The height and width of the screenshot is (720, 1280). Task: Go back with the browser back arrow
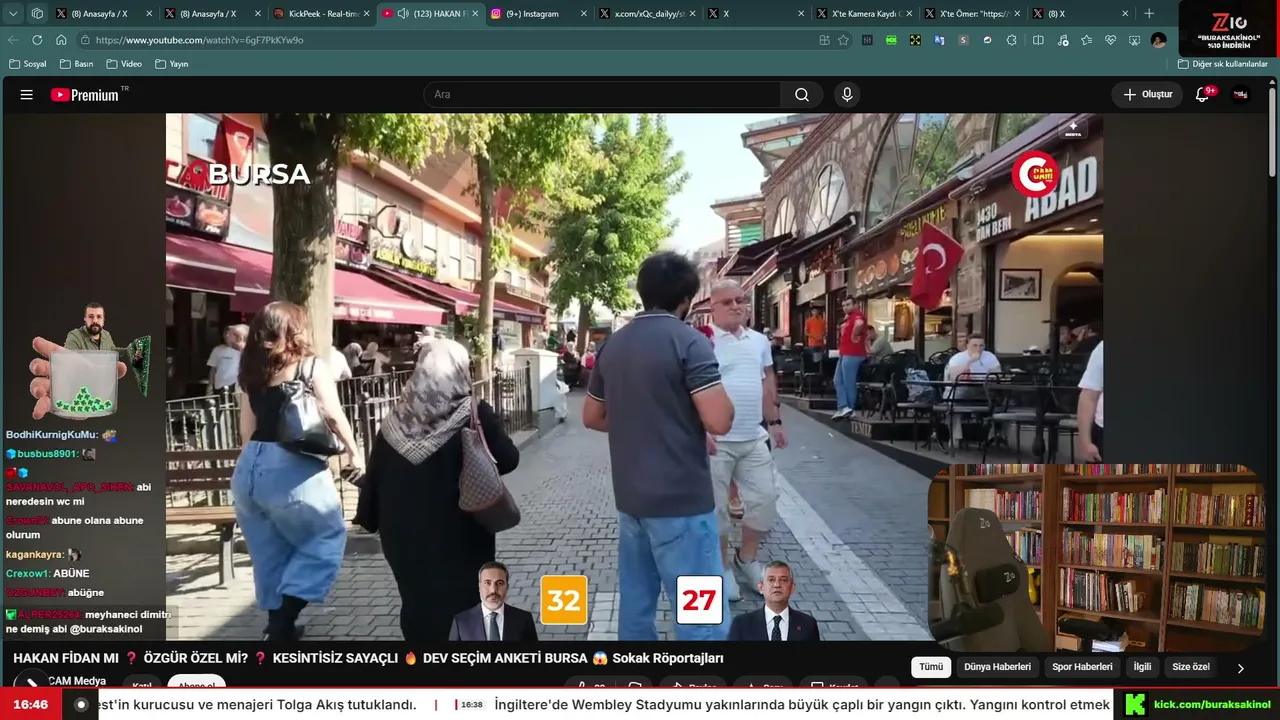[13, 40]
